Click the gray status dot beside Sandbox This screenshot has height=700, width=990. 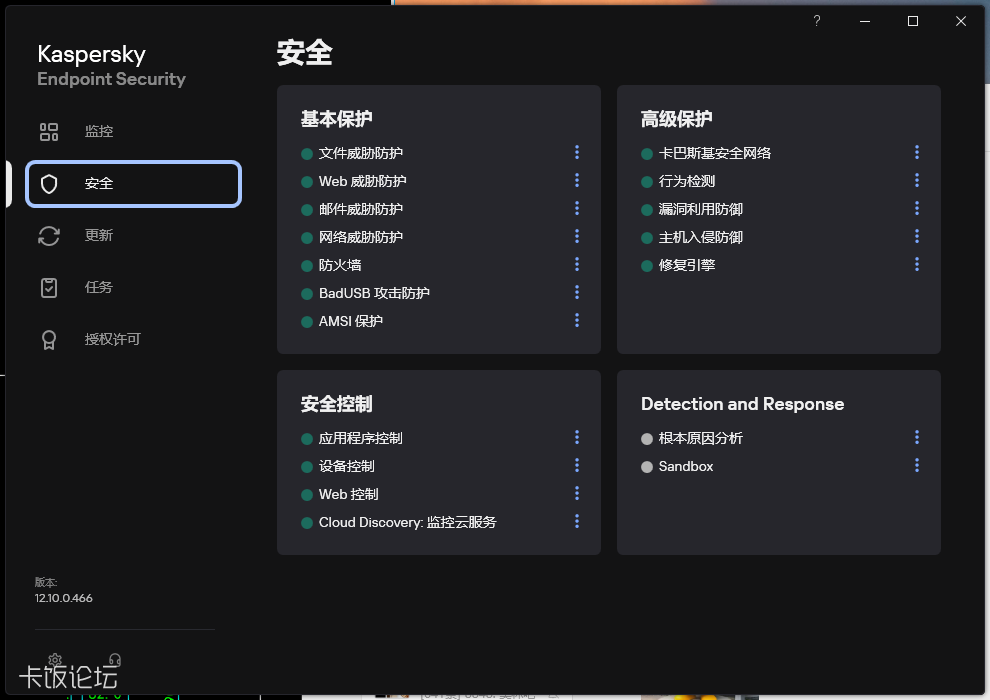647,467
